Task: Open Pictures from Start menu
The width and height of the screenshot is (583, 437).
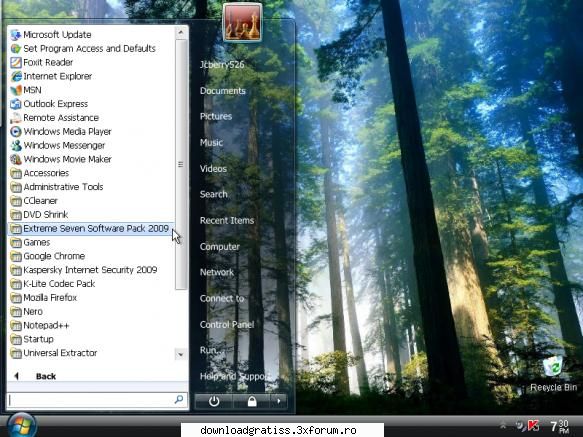Action: [216, 116]
